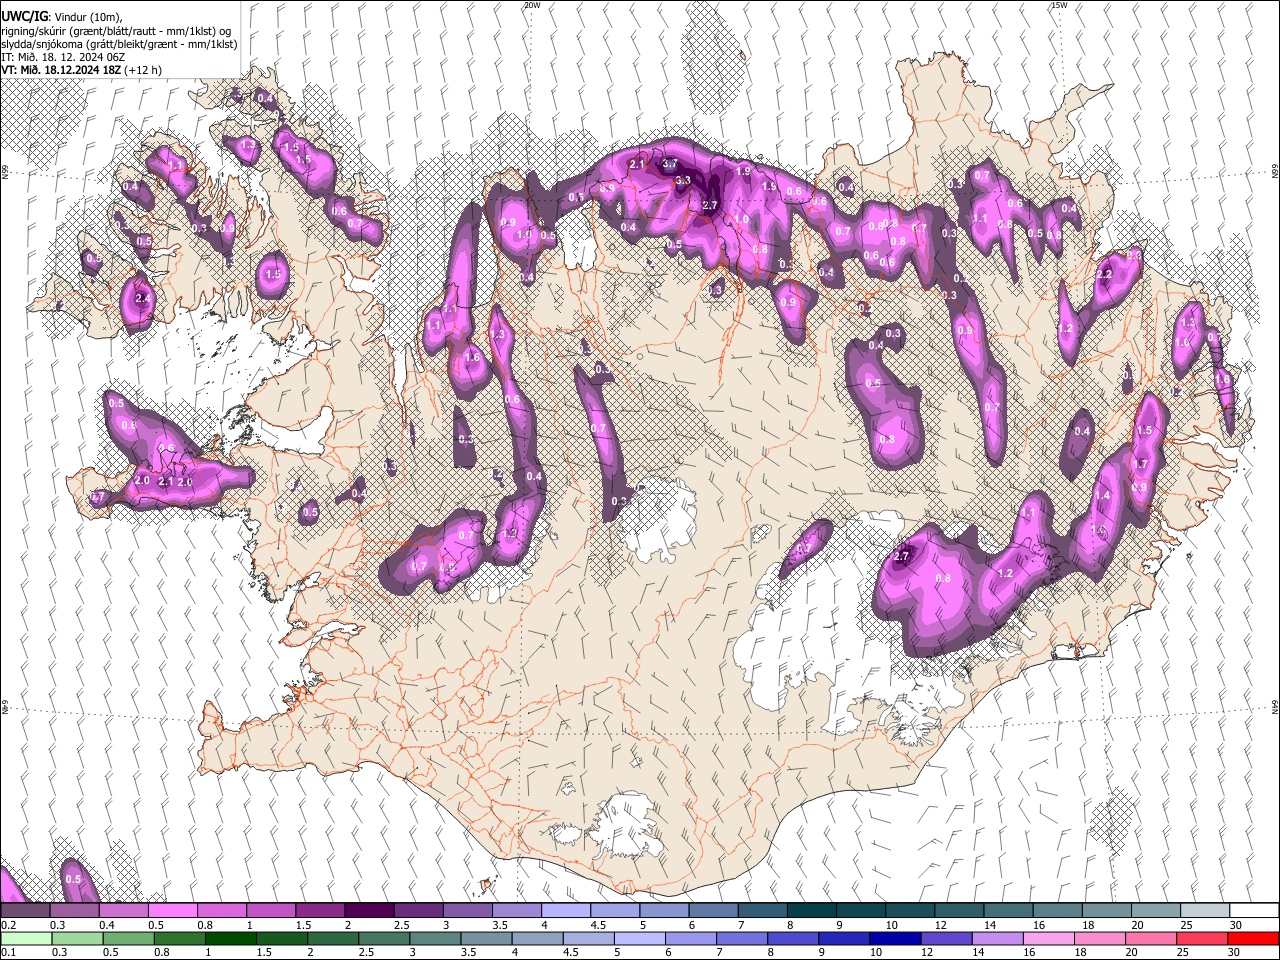Select lower-row red swatch between 25 and 30
Viewport: 1280px width, 960px height.
coord(1201,938)
